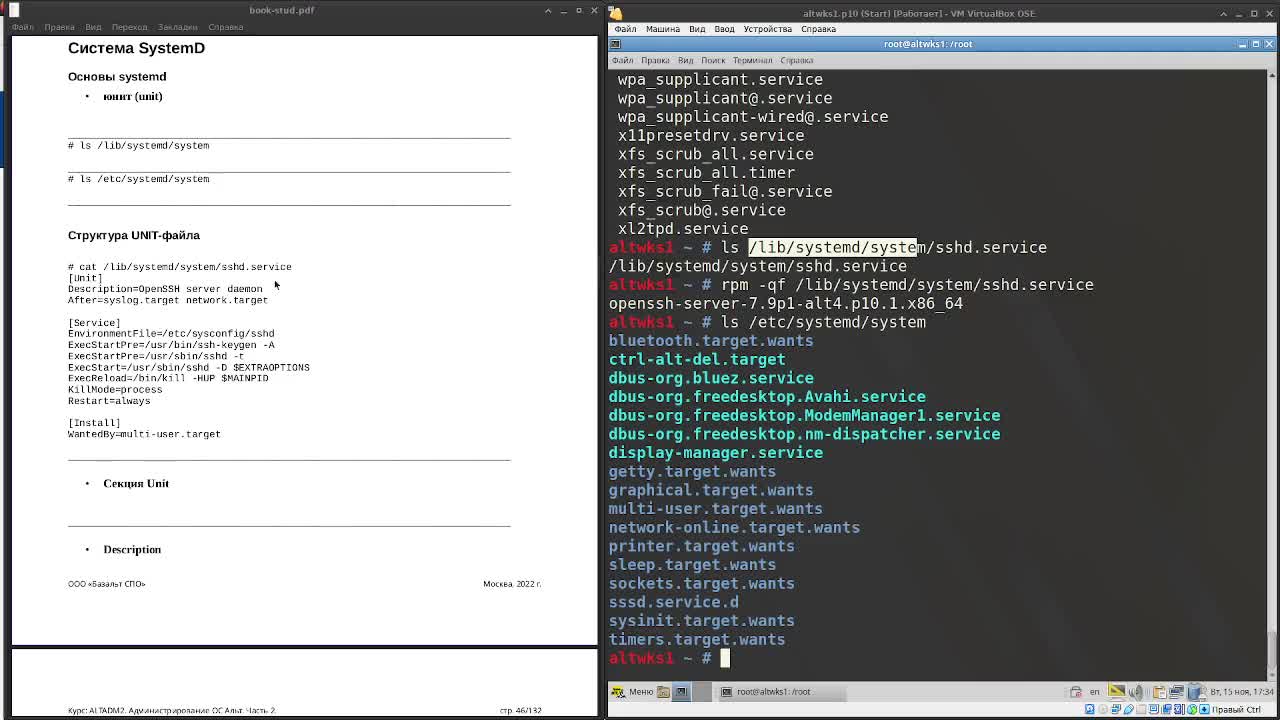Click the Меню start button in guest panel
This screenshot has width=1280, height=720.
632,692
